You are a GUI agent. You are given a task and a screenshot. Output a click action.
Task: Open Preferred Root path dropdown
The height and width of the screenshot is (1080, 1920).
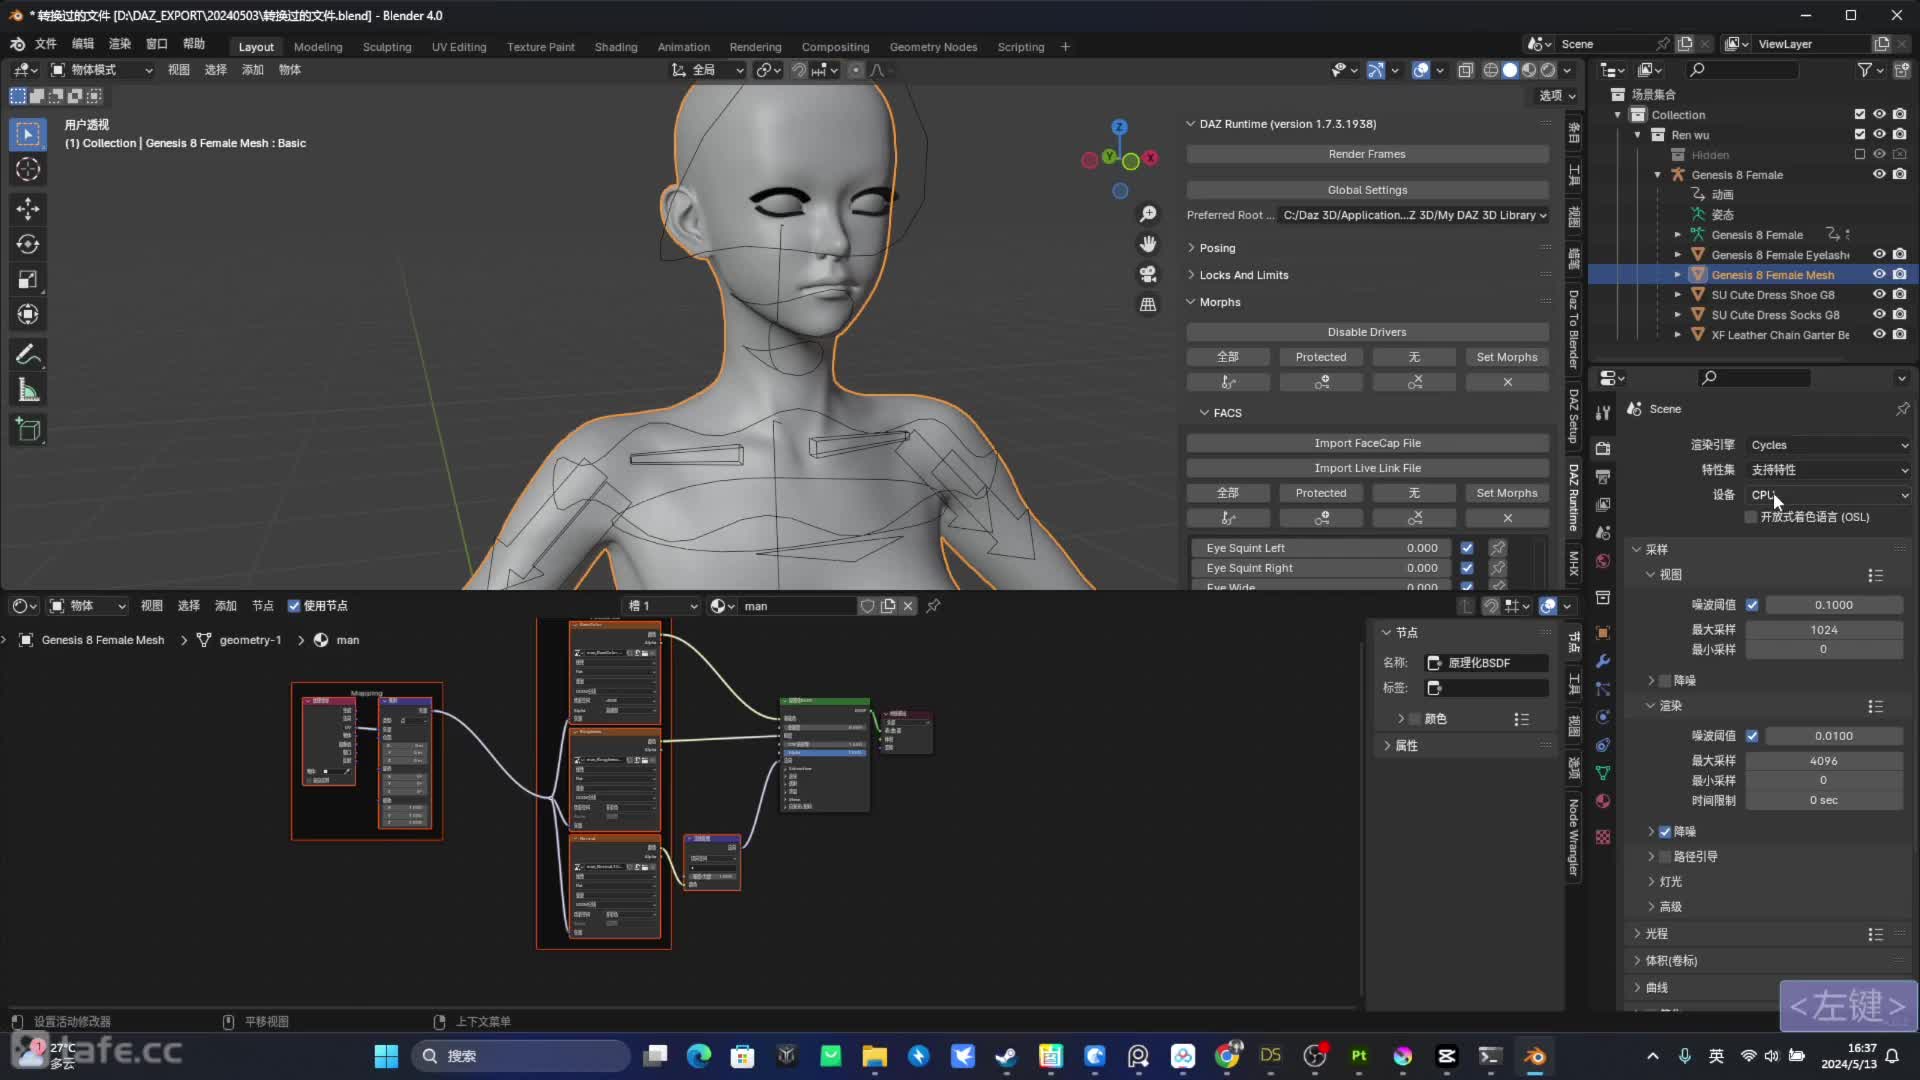click(x=1414, y=215)
